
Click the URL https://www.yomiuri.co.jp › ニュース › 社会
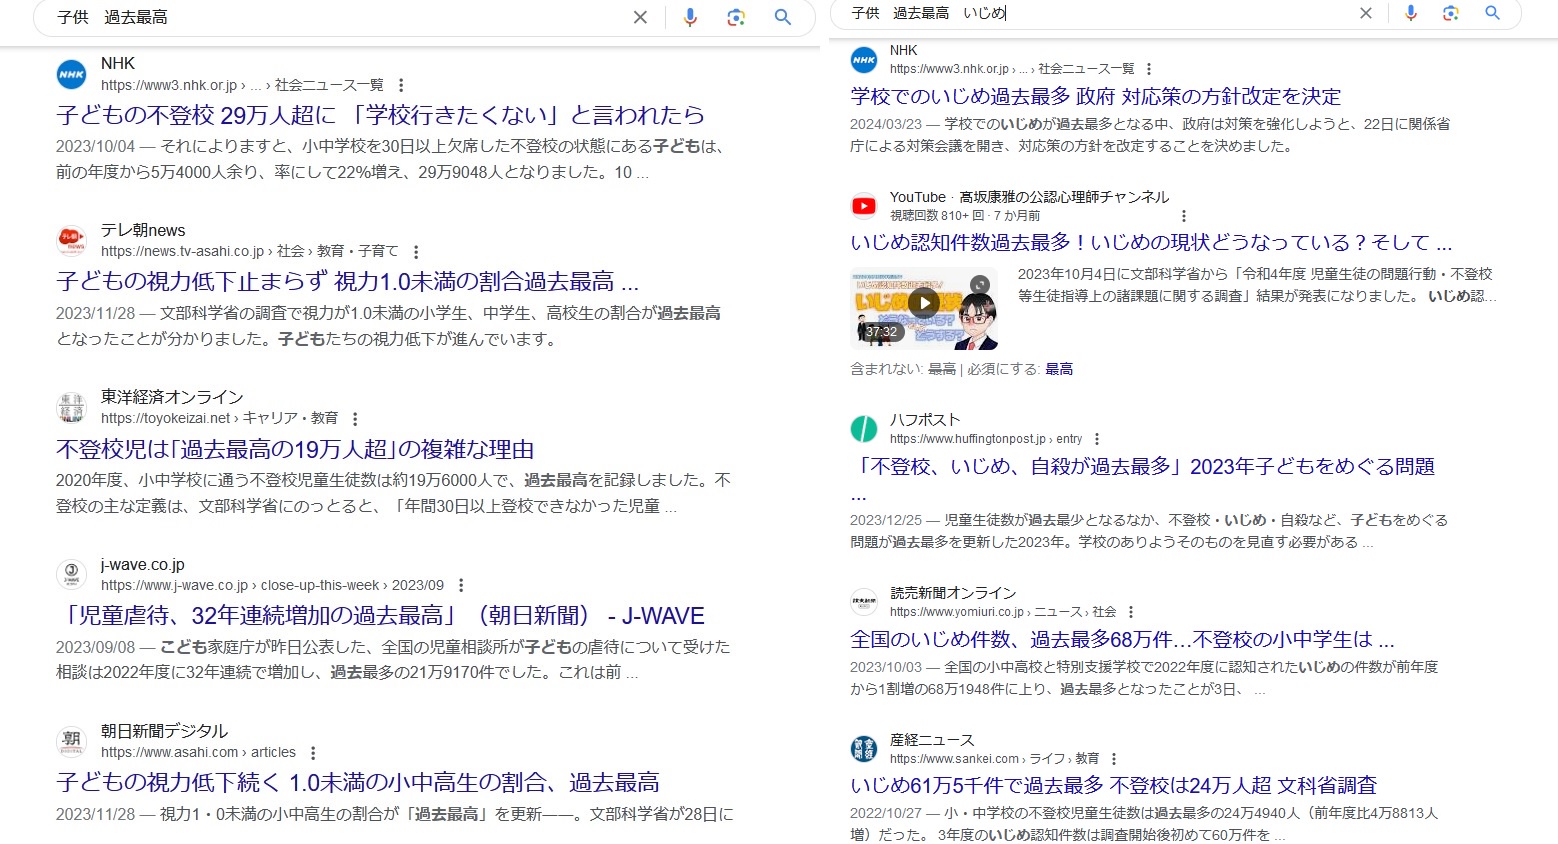(1003, 612)
